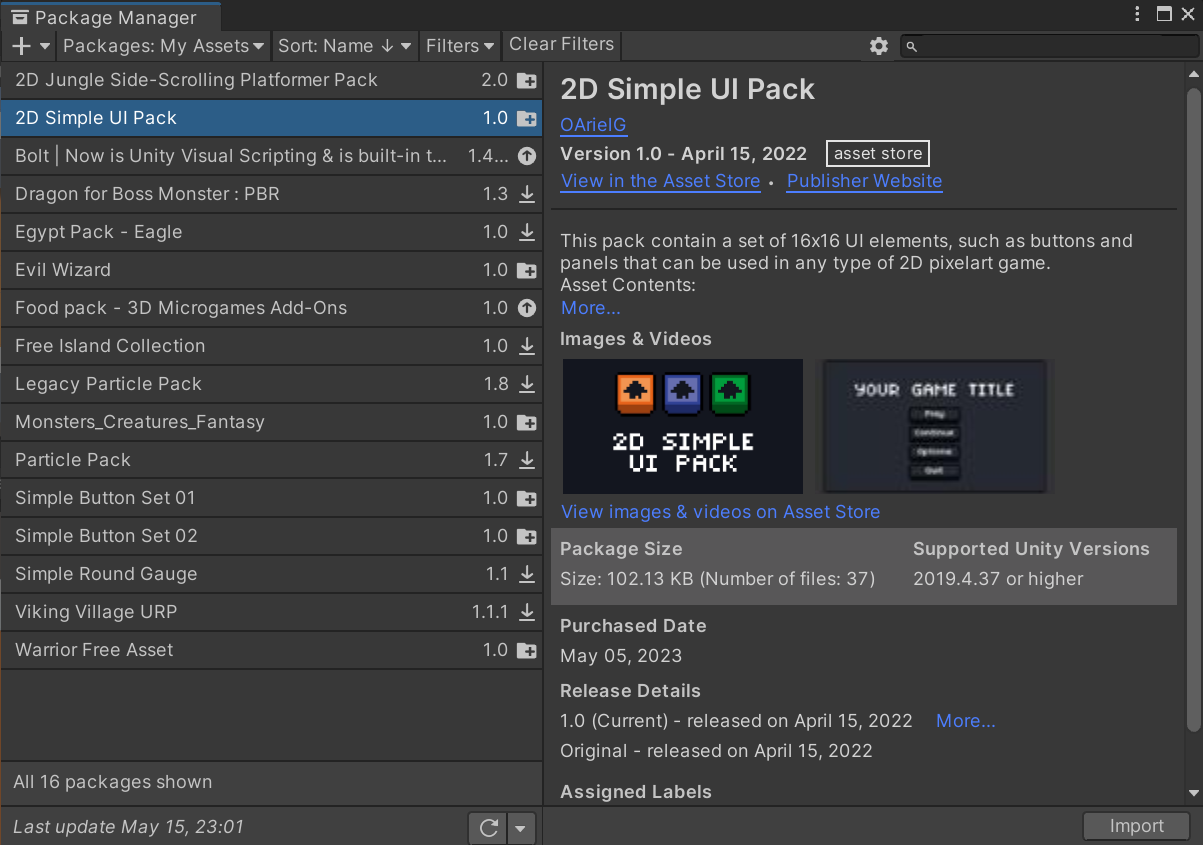Select Simple Round Gauge package

pos(271,574)
